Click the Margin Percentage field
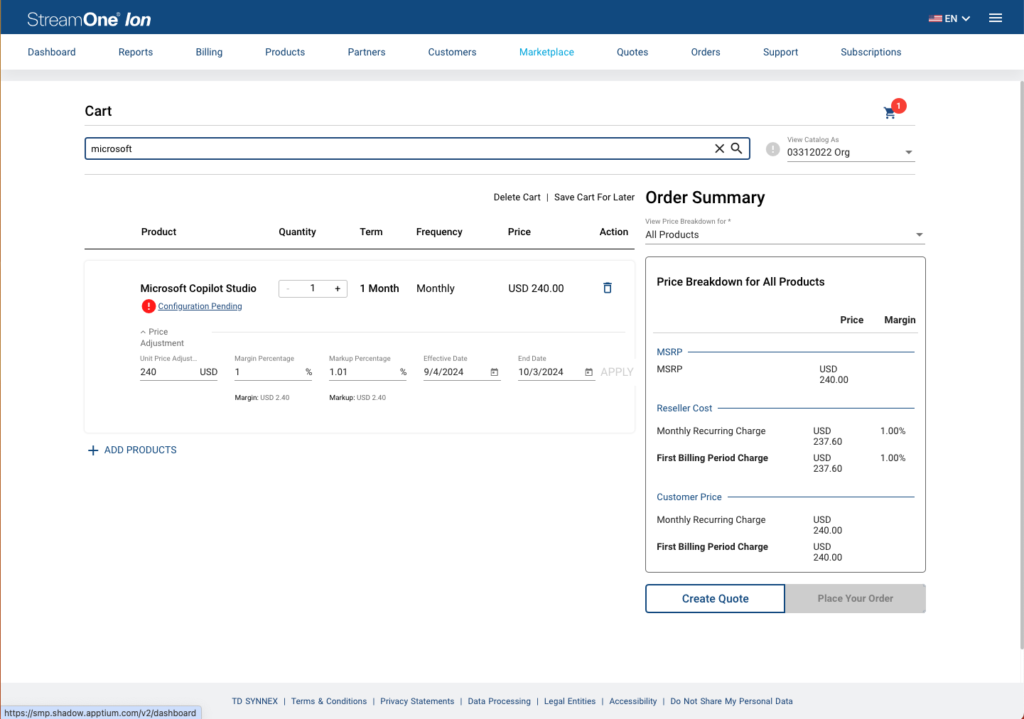This screenshot has height=719, width=1024. click(273, 372)
